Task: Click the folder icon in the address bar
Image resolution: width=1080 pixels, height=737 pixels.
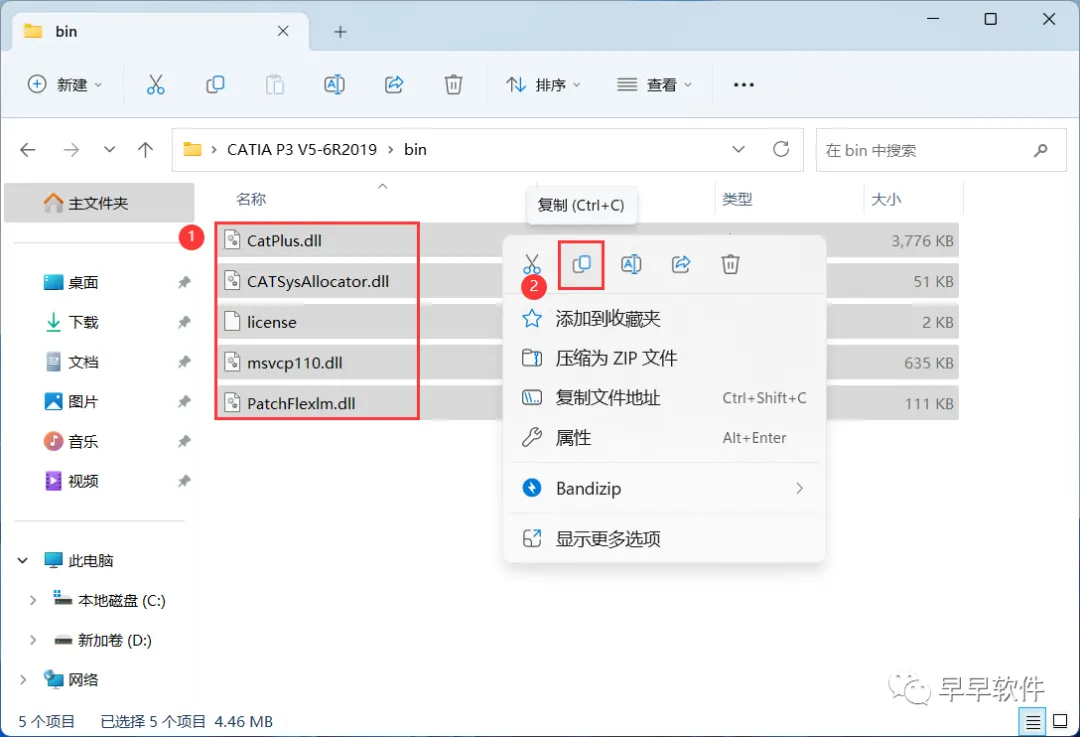Action: [x=192, y=149]
